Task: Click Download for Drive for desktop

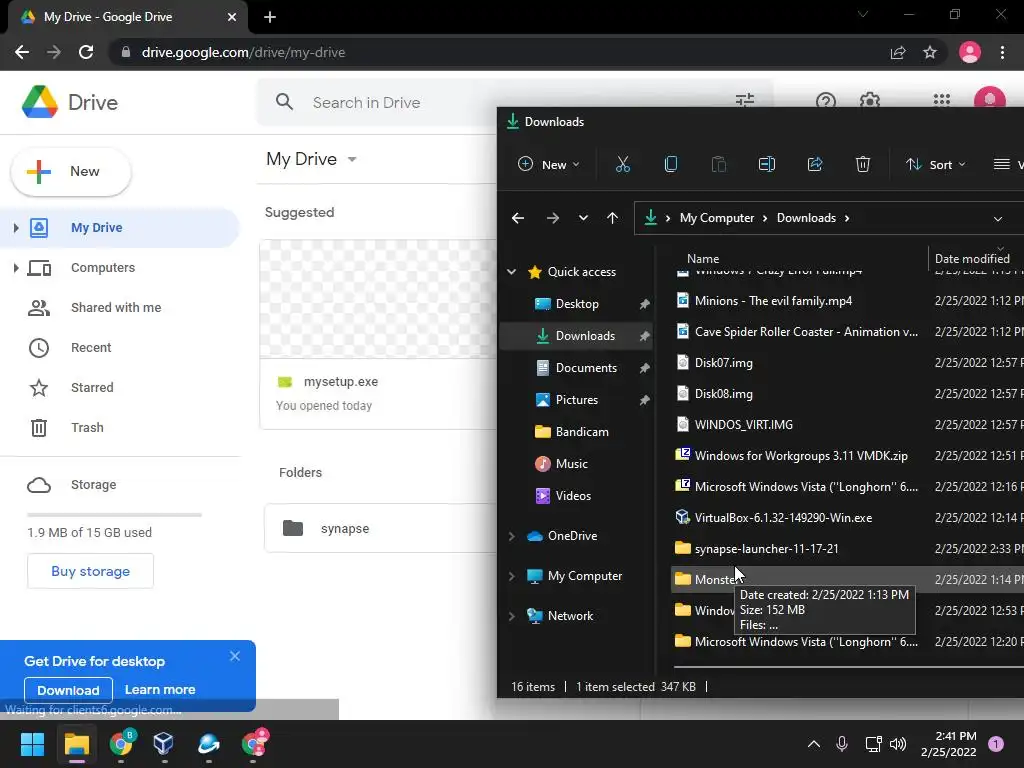Action: (68, 690)
